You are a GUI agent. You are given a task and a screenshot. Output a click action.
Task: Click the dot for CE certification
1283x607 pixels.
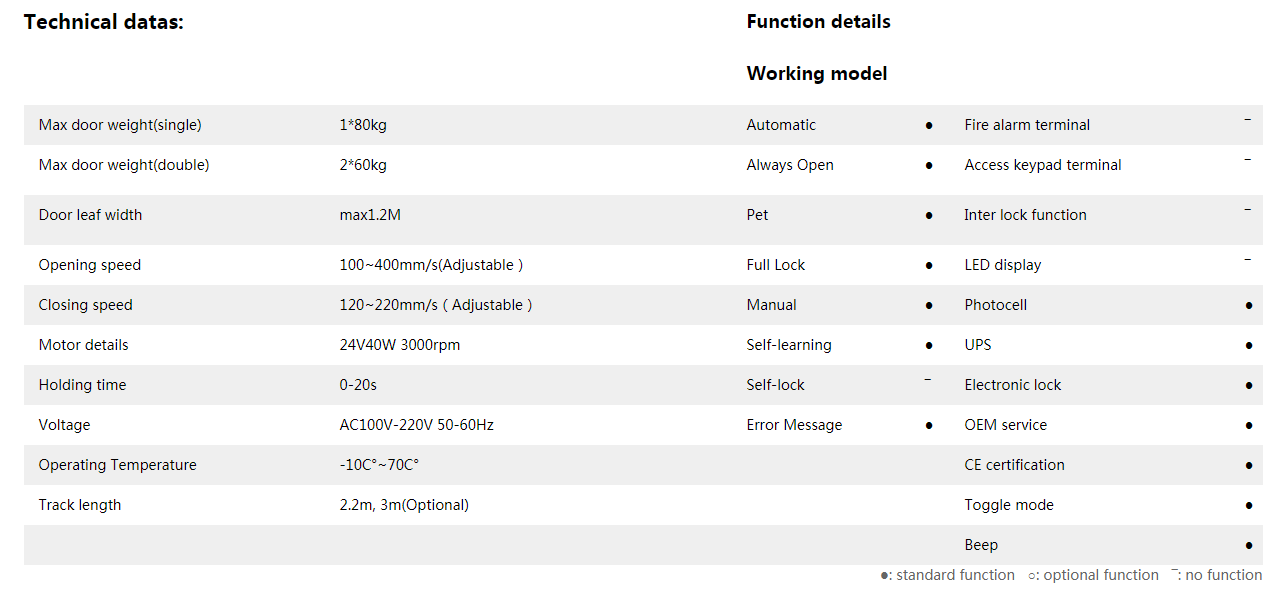point(1249,466)
